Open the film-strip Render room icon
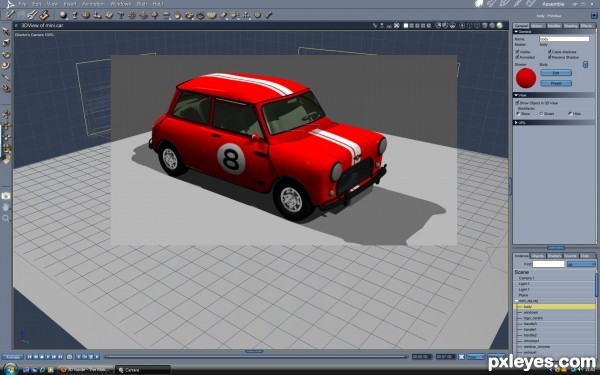The image size is (600, 375). tap(531, 4)
